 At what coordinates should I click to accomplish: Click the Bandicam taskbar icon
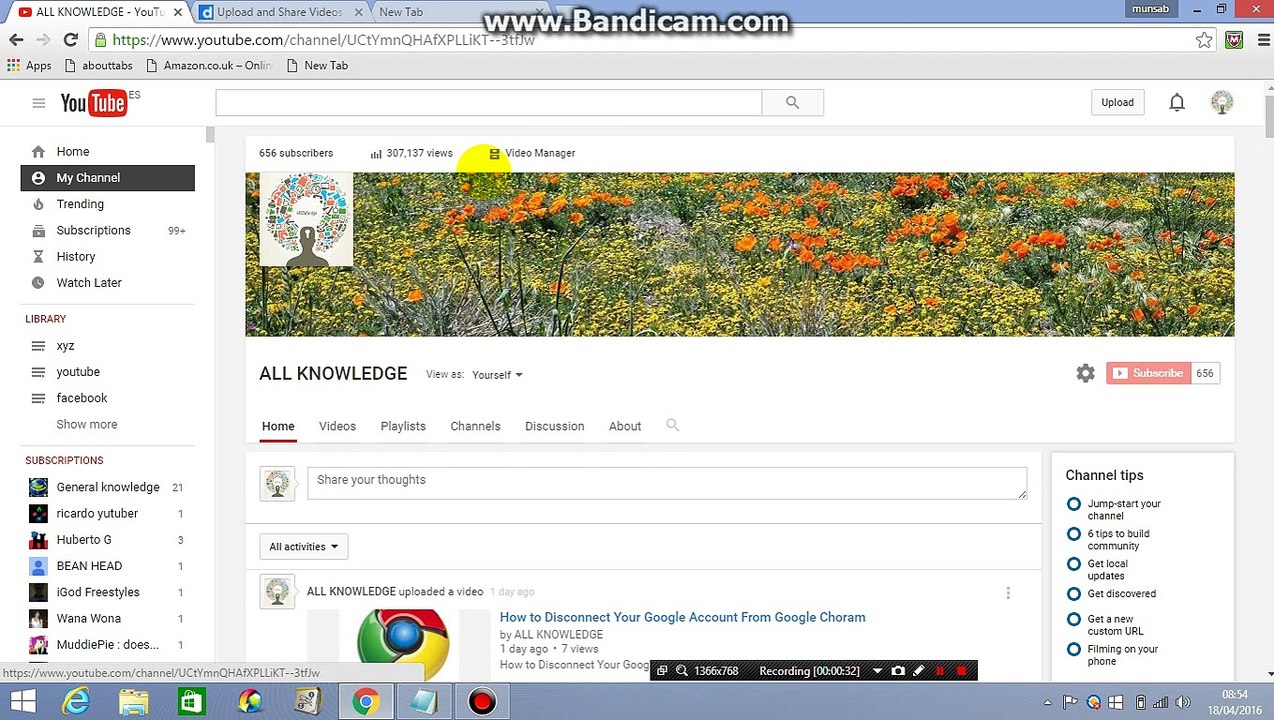click(482, 702)
